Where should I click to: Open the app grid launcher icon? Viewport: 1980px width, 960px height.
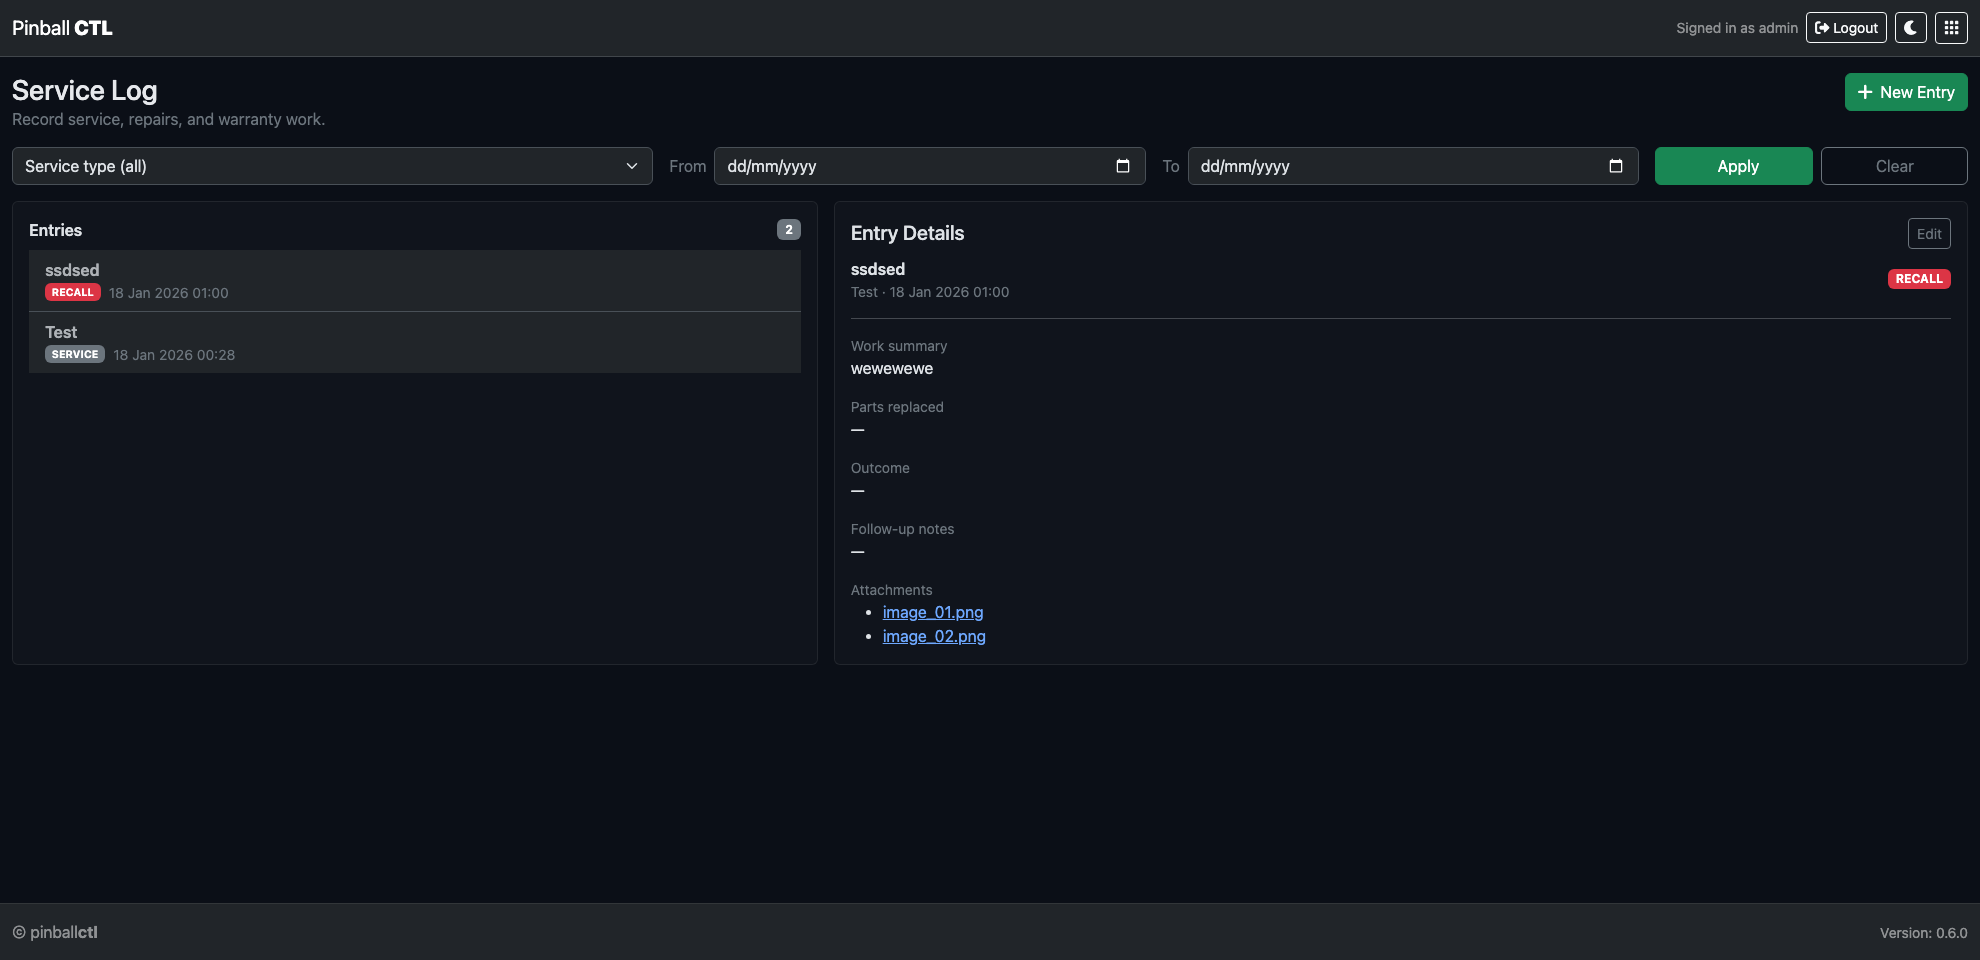tap(1950, 27)
